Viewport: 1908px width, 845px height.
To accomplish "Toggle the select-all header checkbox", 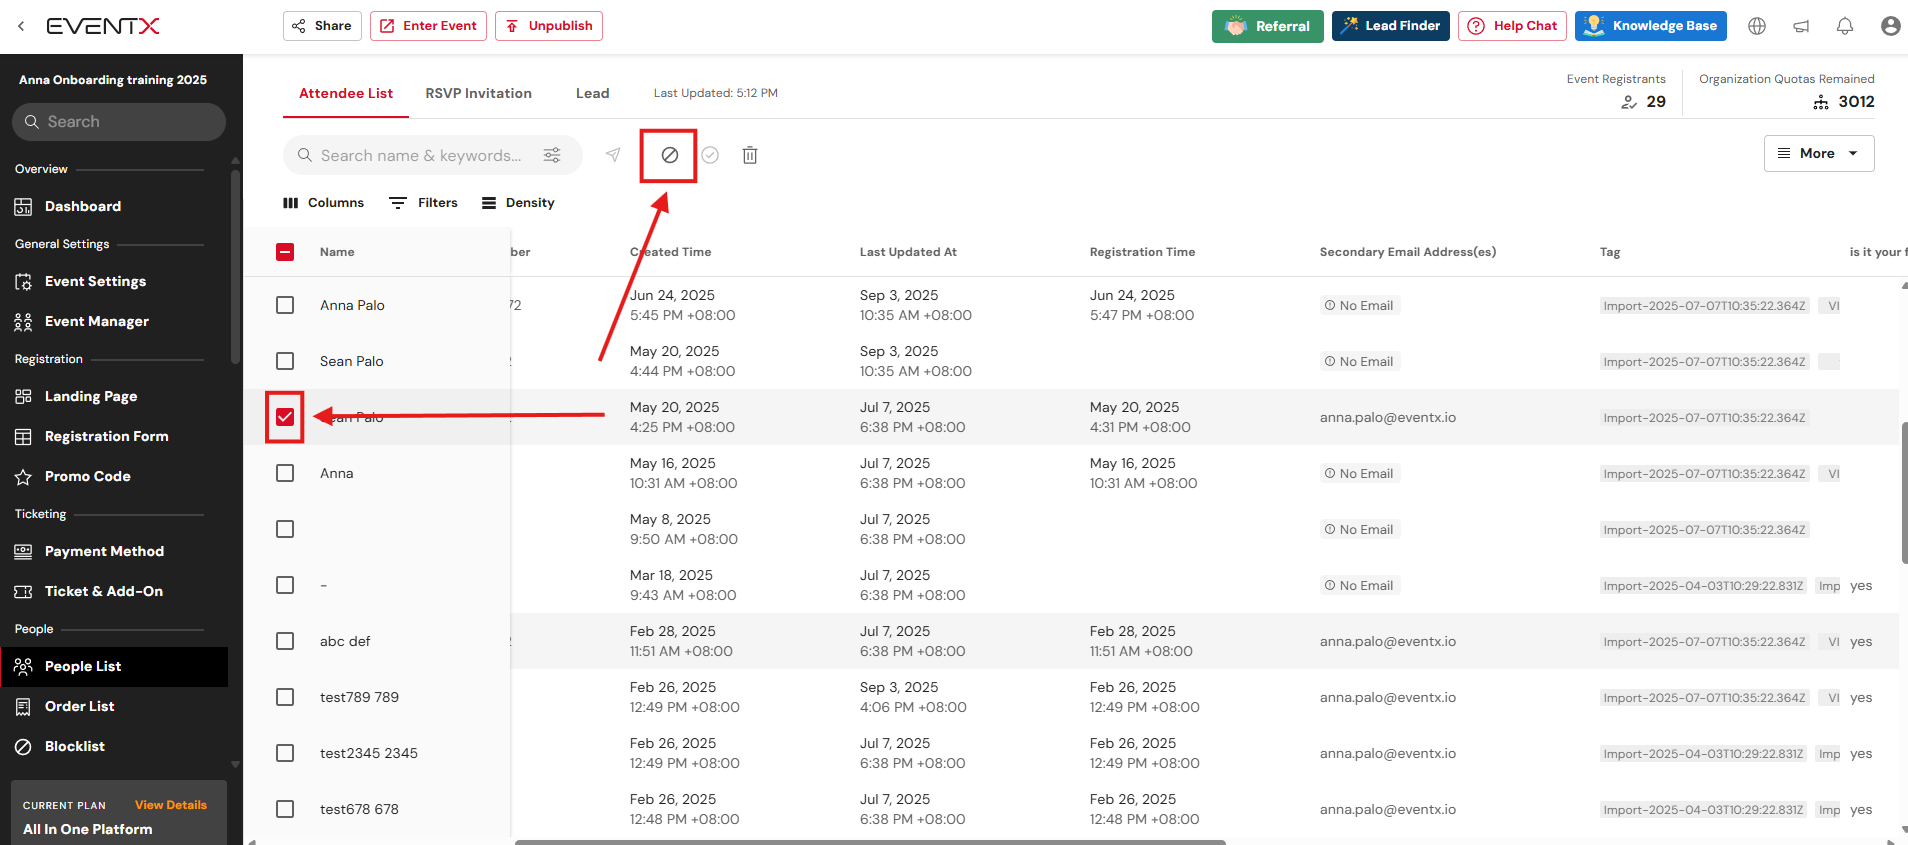I will (x=285, y=252).
